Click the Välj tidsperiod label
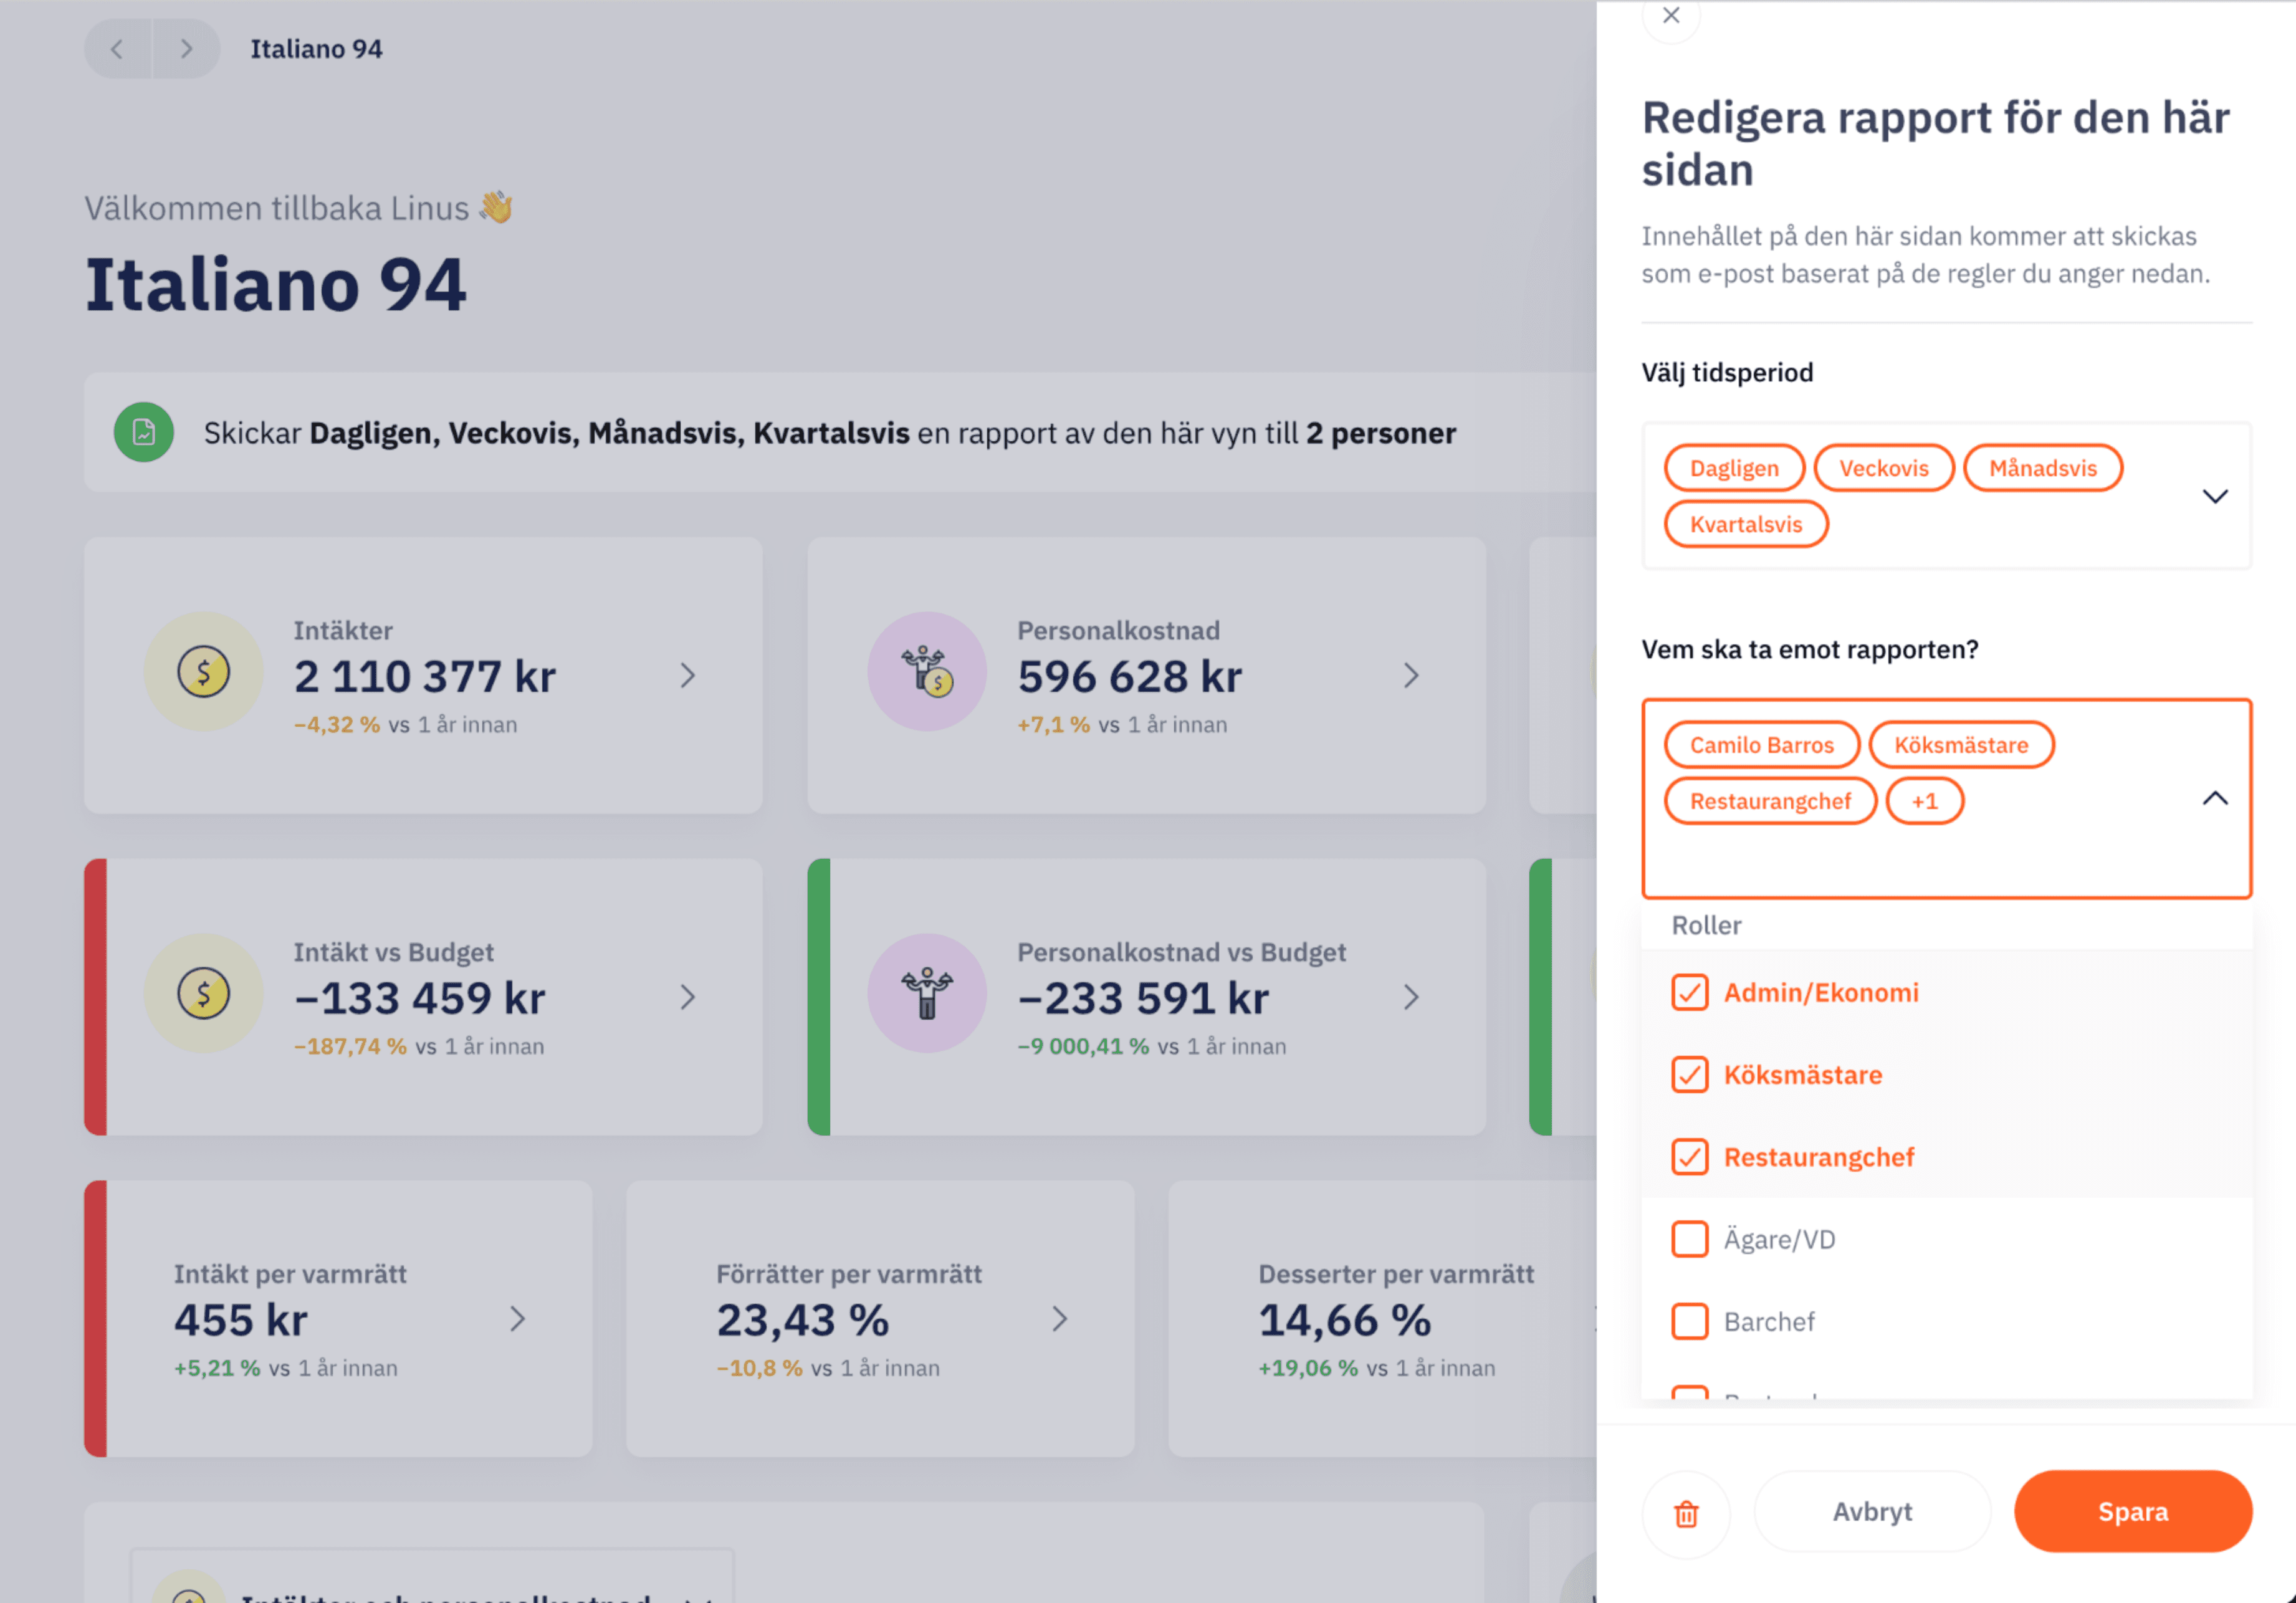Viewport: 2296px width, 1603px height. (x=1727, y=373)
